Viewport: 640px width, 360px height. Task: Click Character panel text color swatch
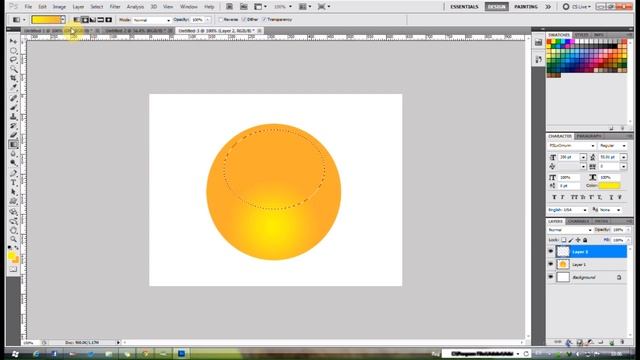[x=609, y=186]
